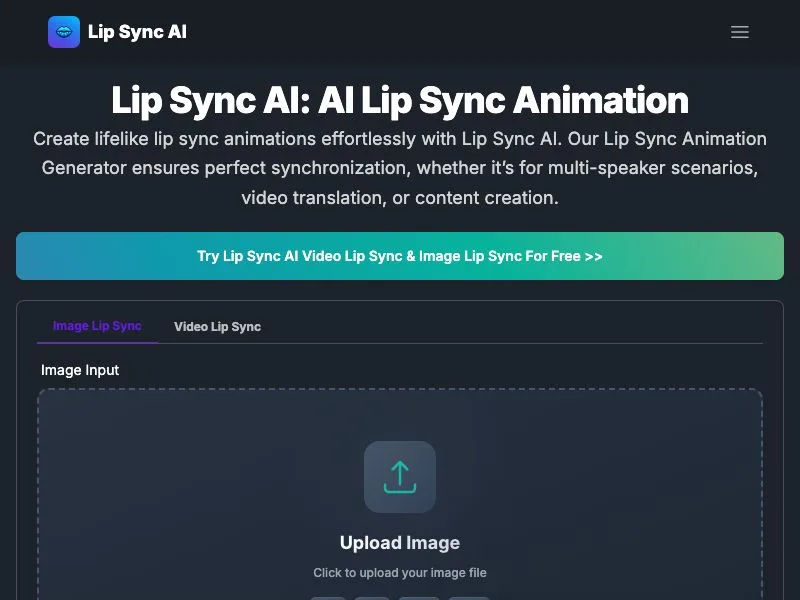This screenshot has width=800, height=600.
Task: Click the upload arrow icon
Action: pos(400,477)
